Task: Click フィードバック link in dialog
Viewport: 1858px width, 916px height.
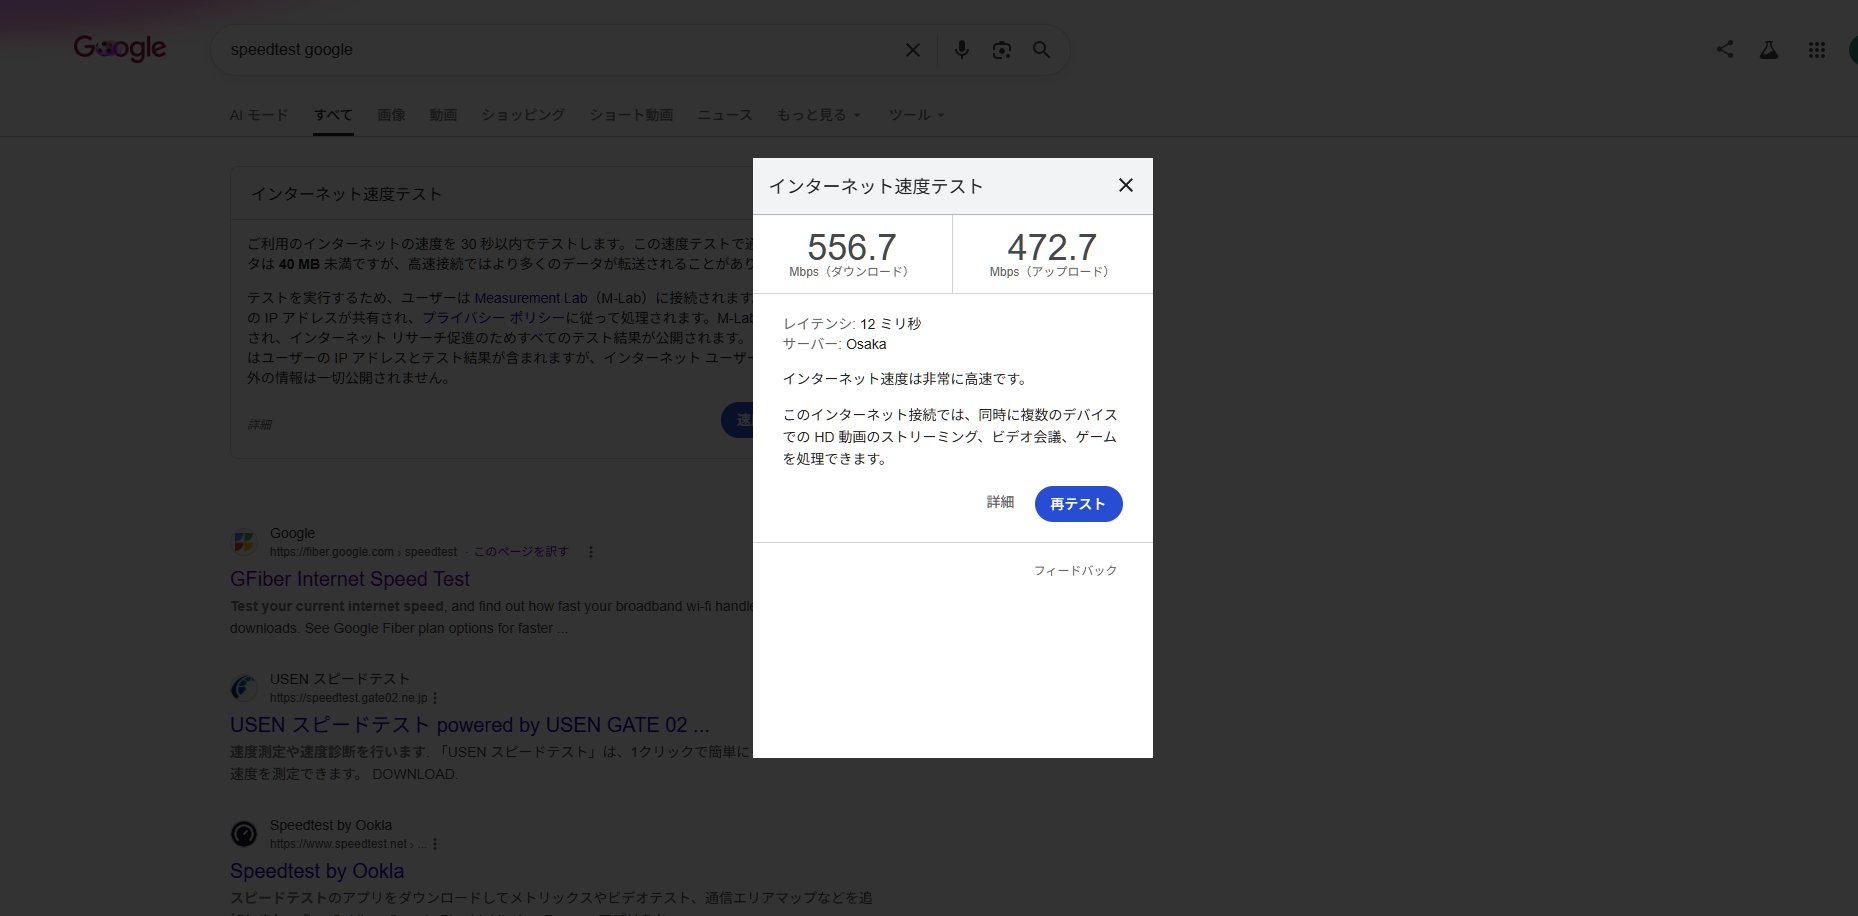Action: pos(1075,570)
